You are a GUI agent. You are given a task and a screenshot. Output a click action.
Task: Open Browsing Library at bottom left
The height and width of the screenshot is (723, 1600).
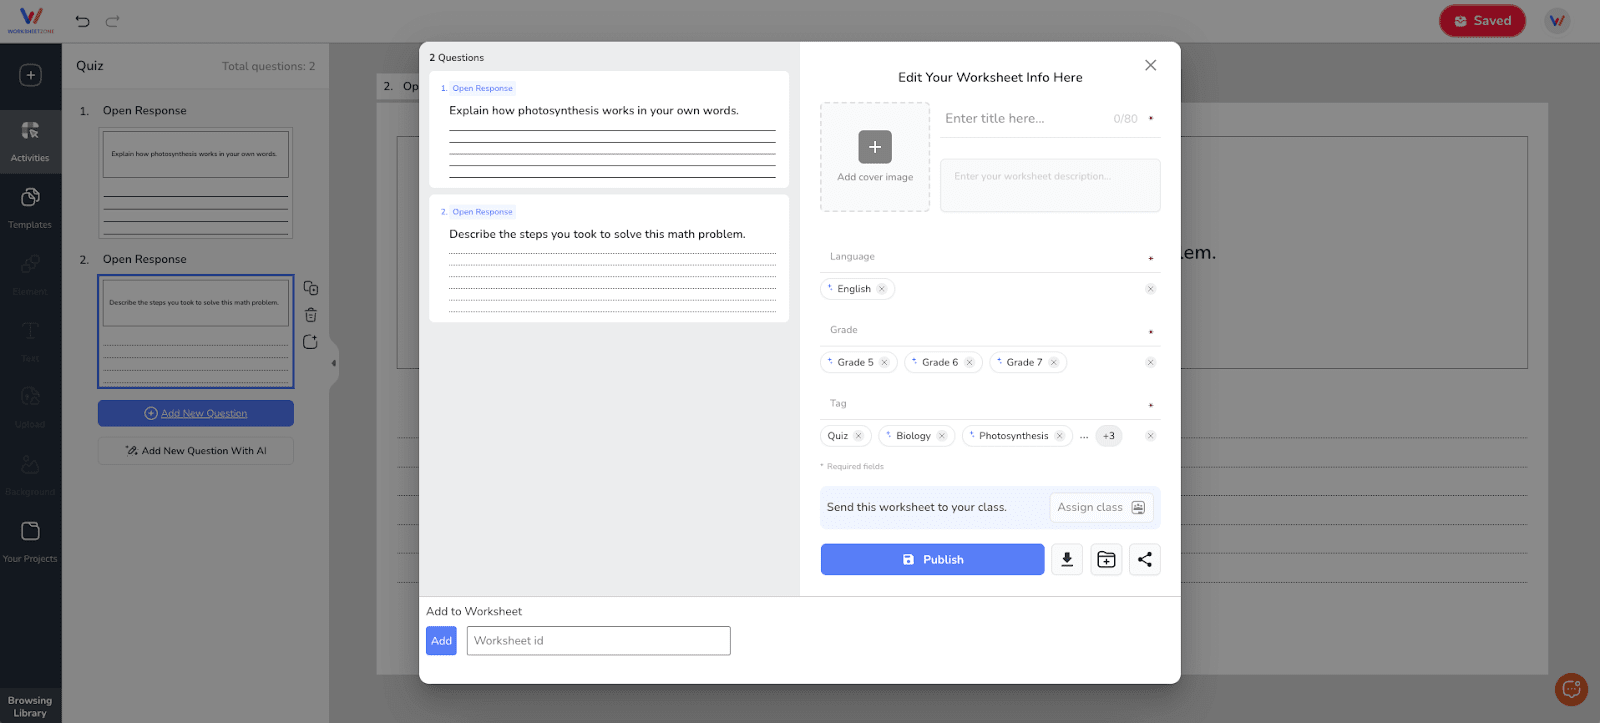[x=30, y=706]
